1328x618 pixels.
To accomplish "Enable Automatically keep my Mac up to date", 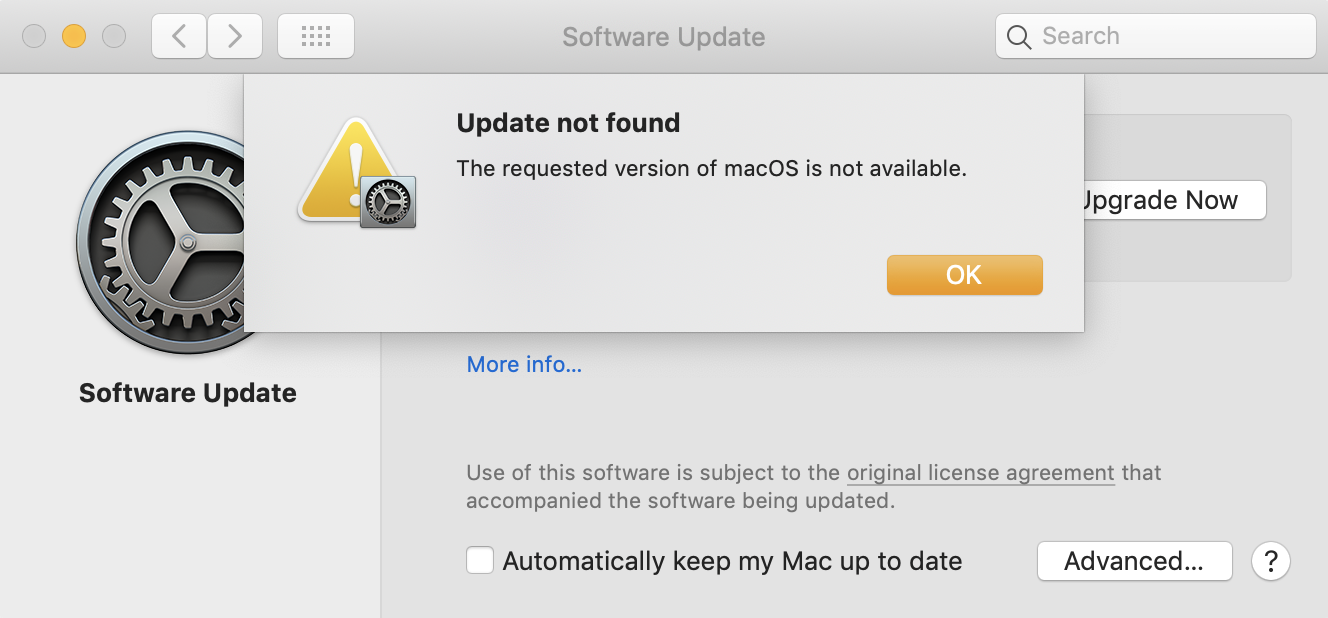I will tap(480, 561).
